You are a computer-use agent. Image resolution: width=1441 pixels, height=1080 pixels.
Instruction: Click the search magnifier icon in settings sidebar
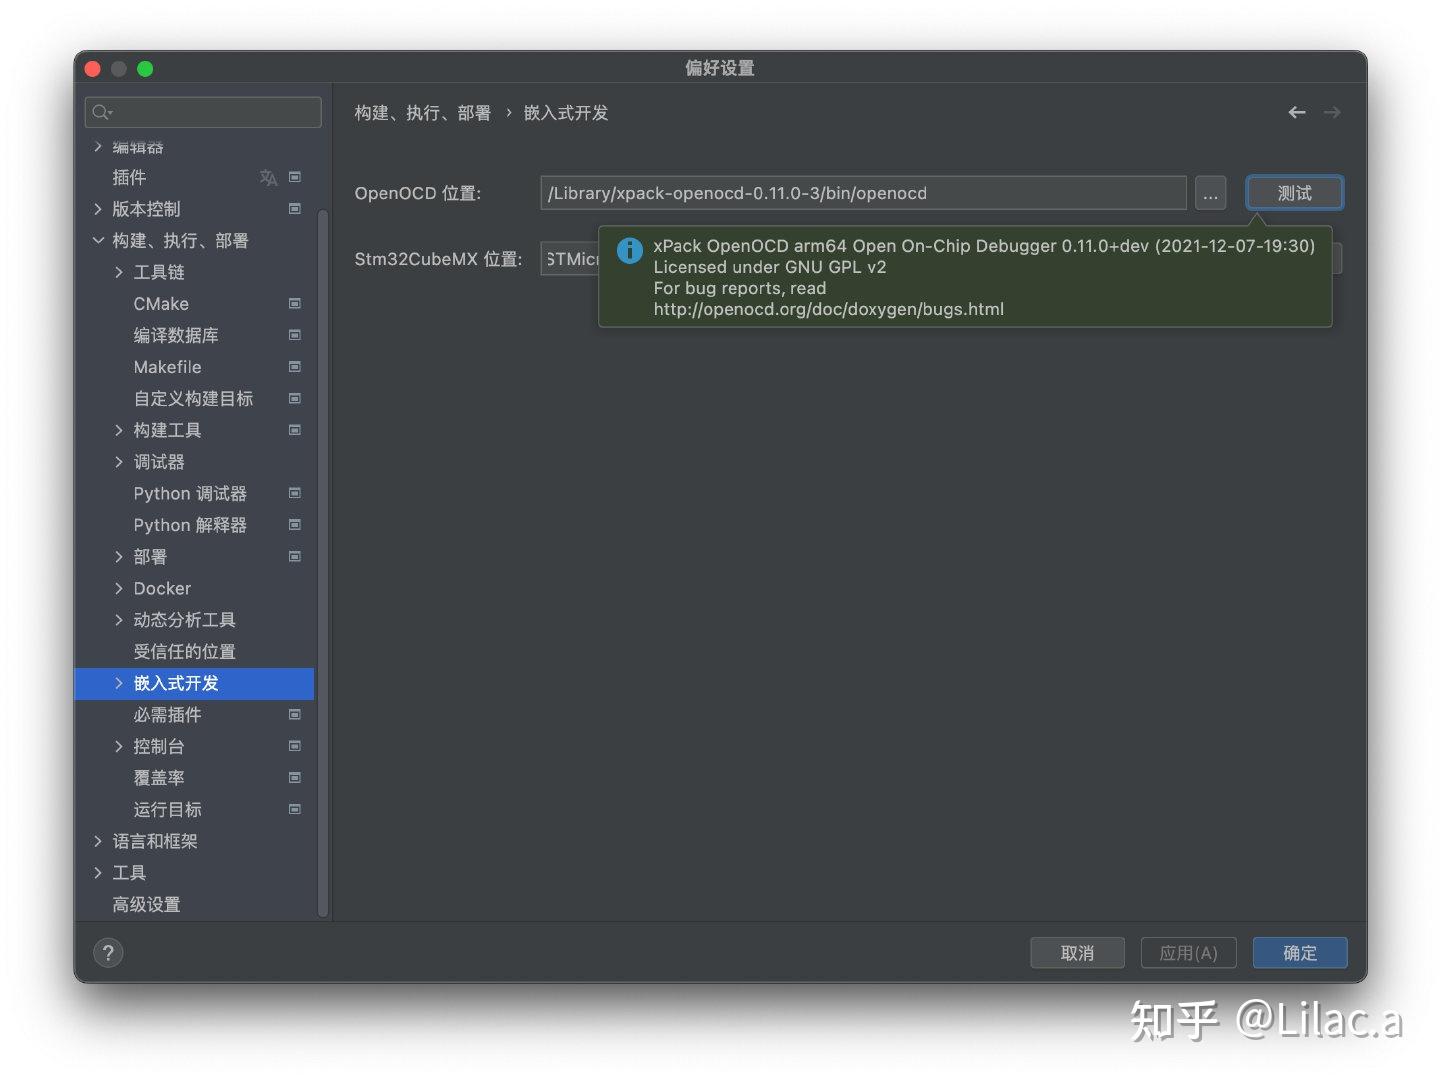tap(101, 112)
